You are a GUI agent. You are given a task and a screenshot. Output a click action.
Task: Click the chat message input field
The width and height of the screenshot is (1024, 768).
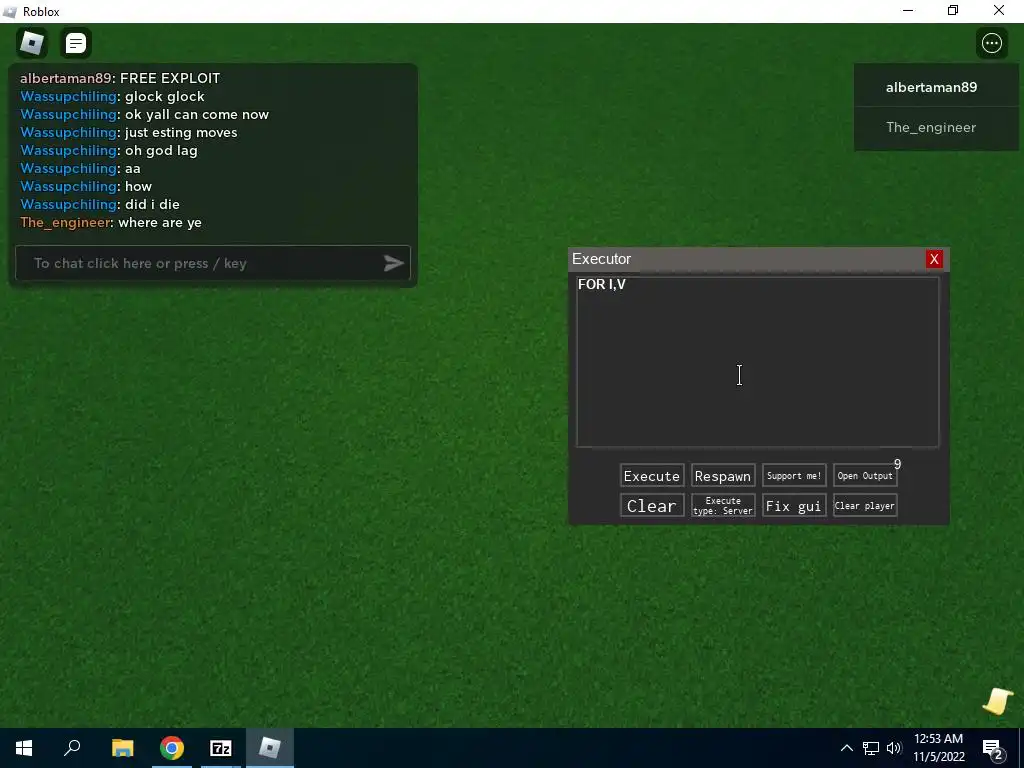pos(213,263)
